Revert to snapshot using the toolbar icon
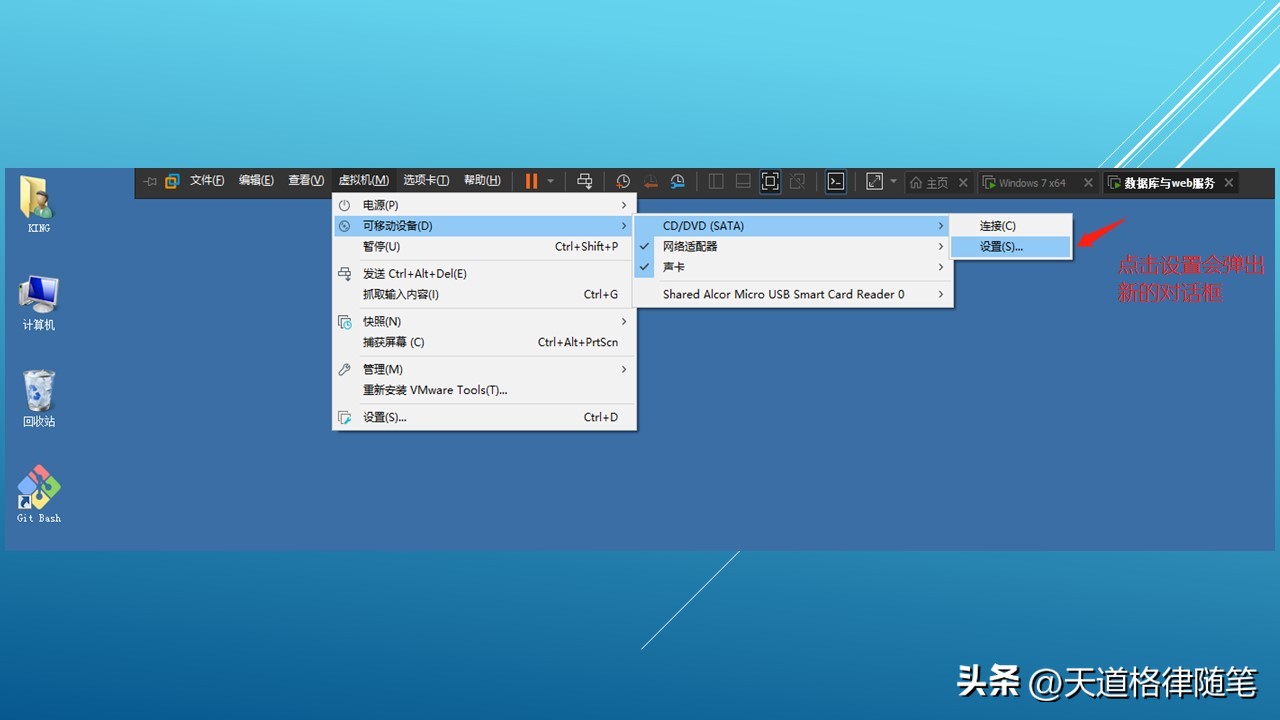 [650, 181]
